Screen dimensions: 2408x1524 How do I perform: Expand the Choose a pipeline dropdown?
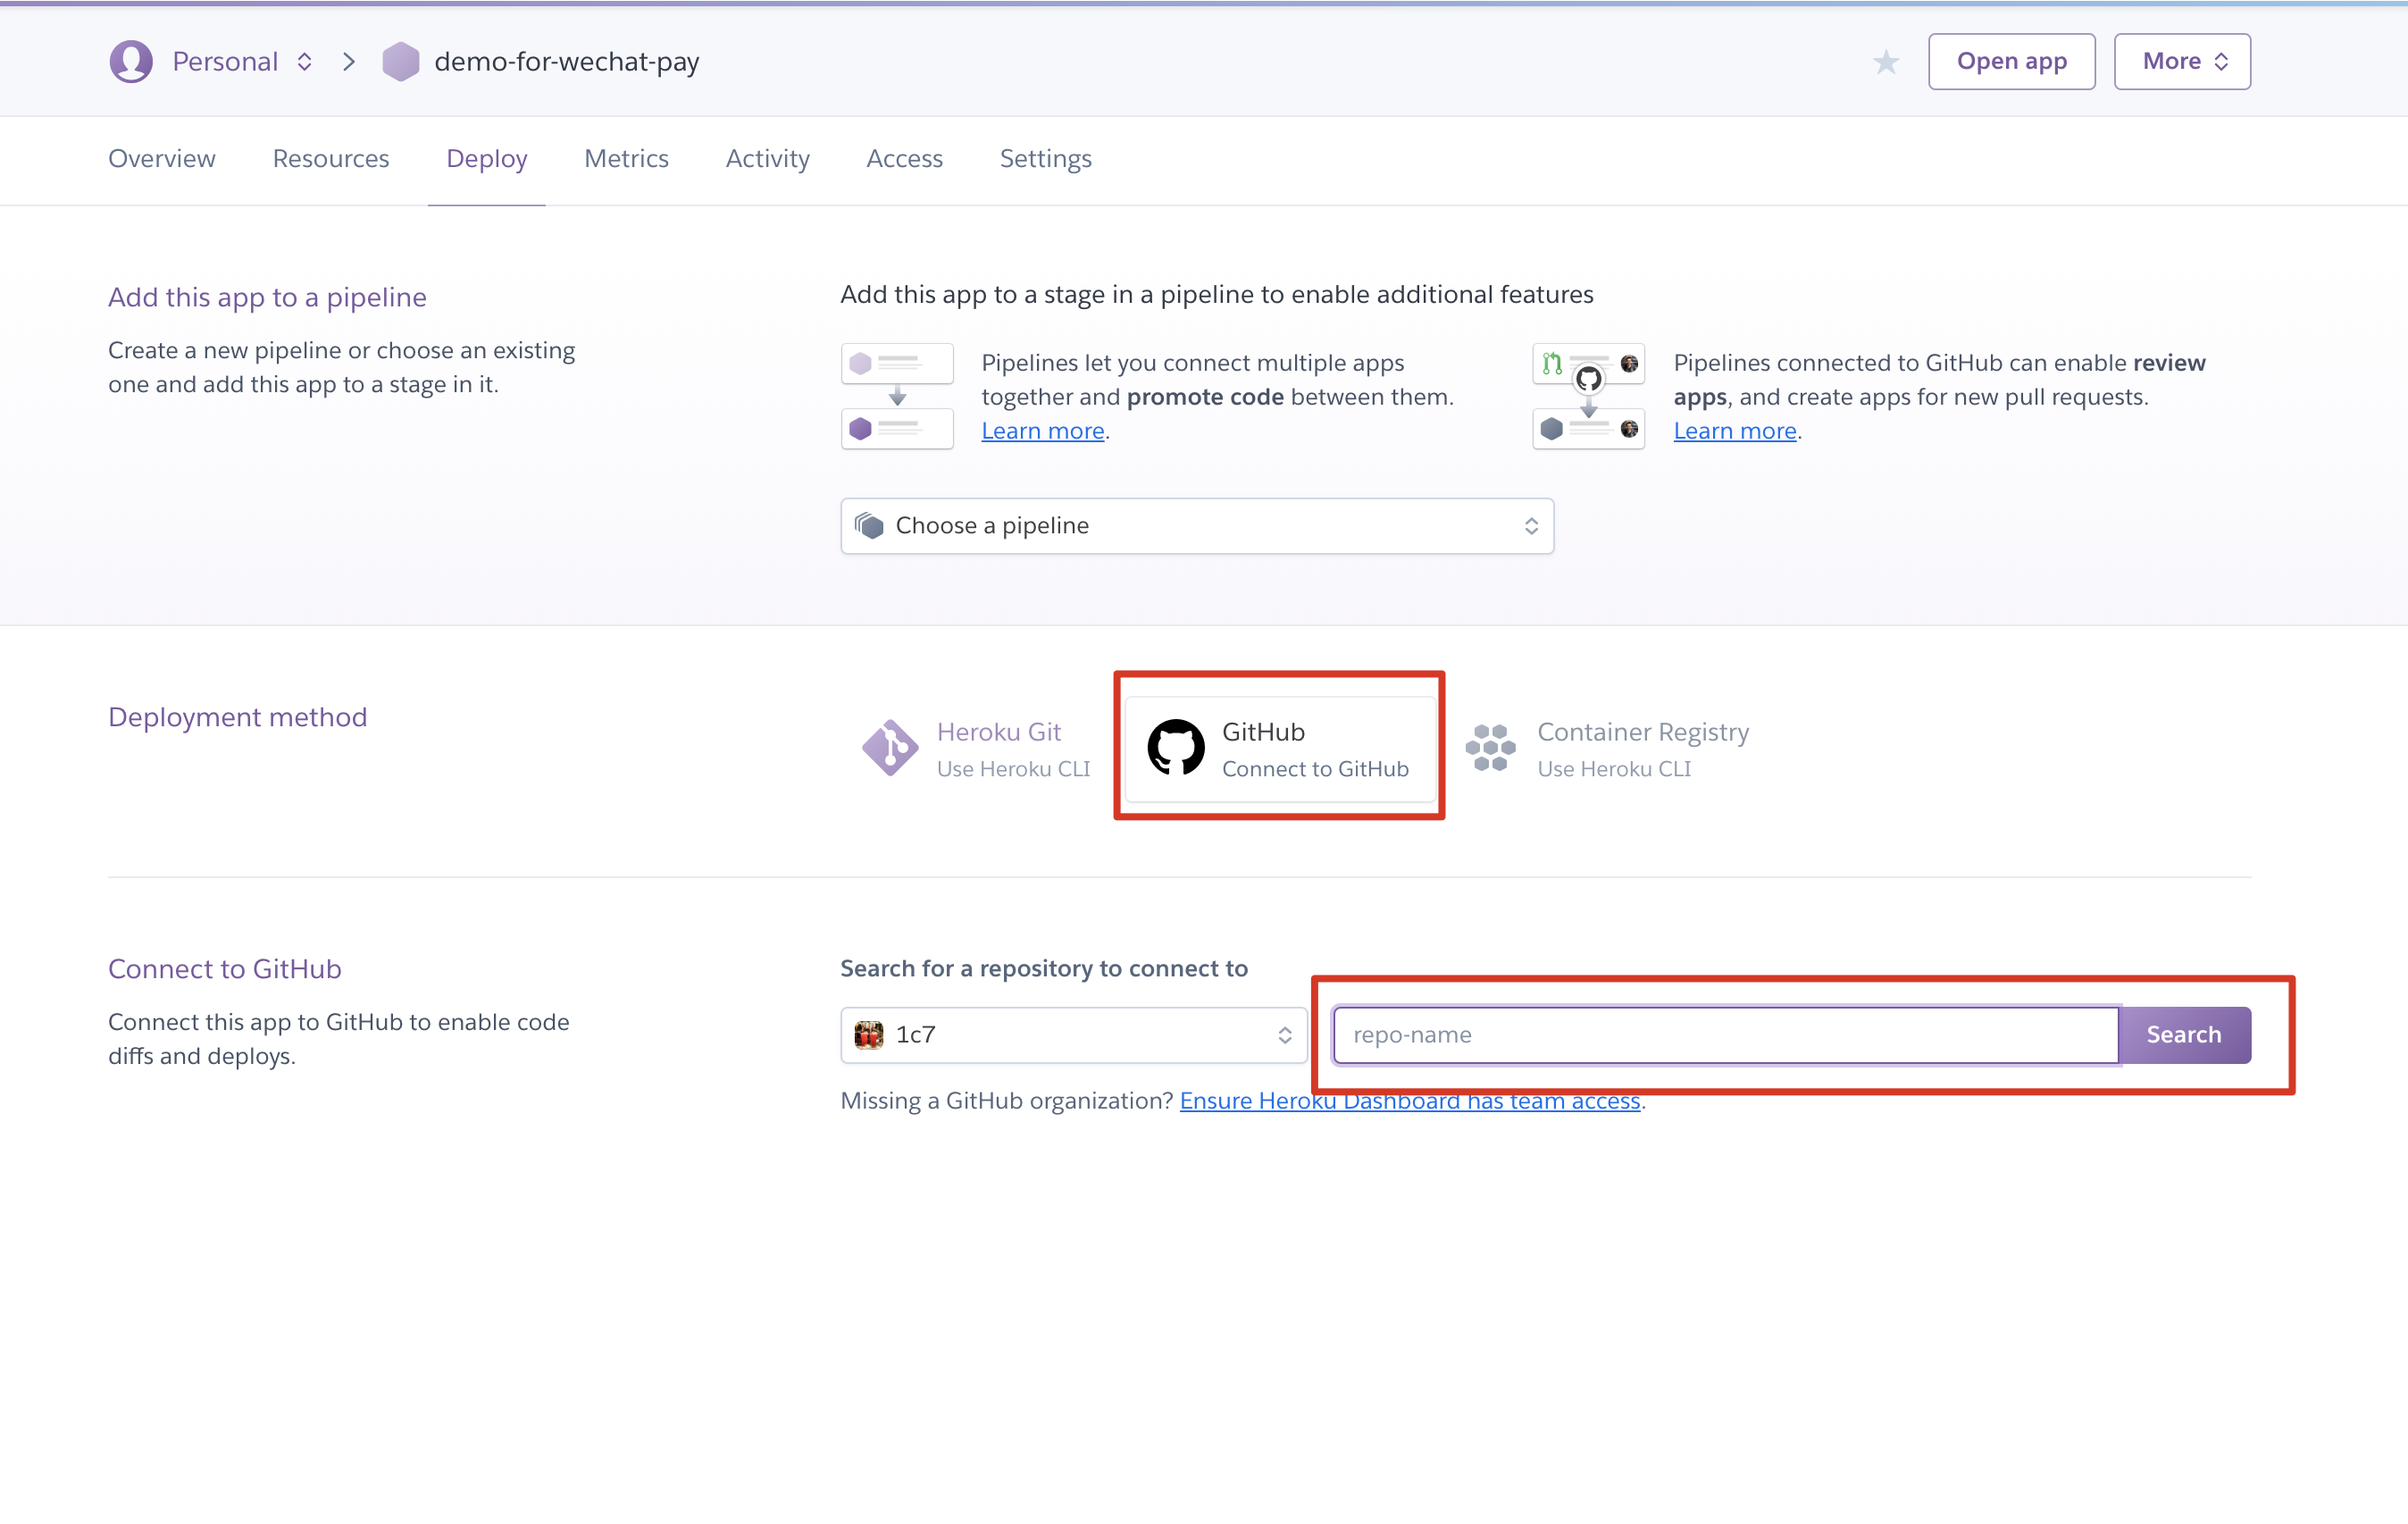point(1197,526)
